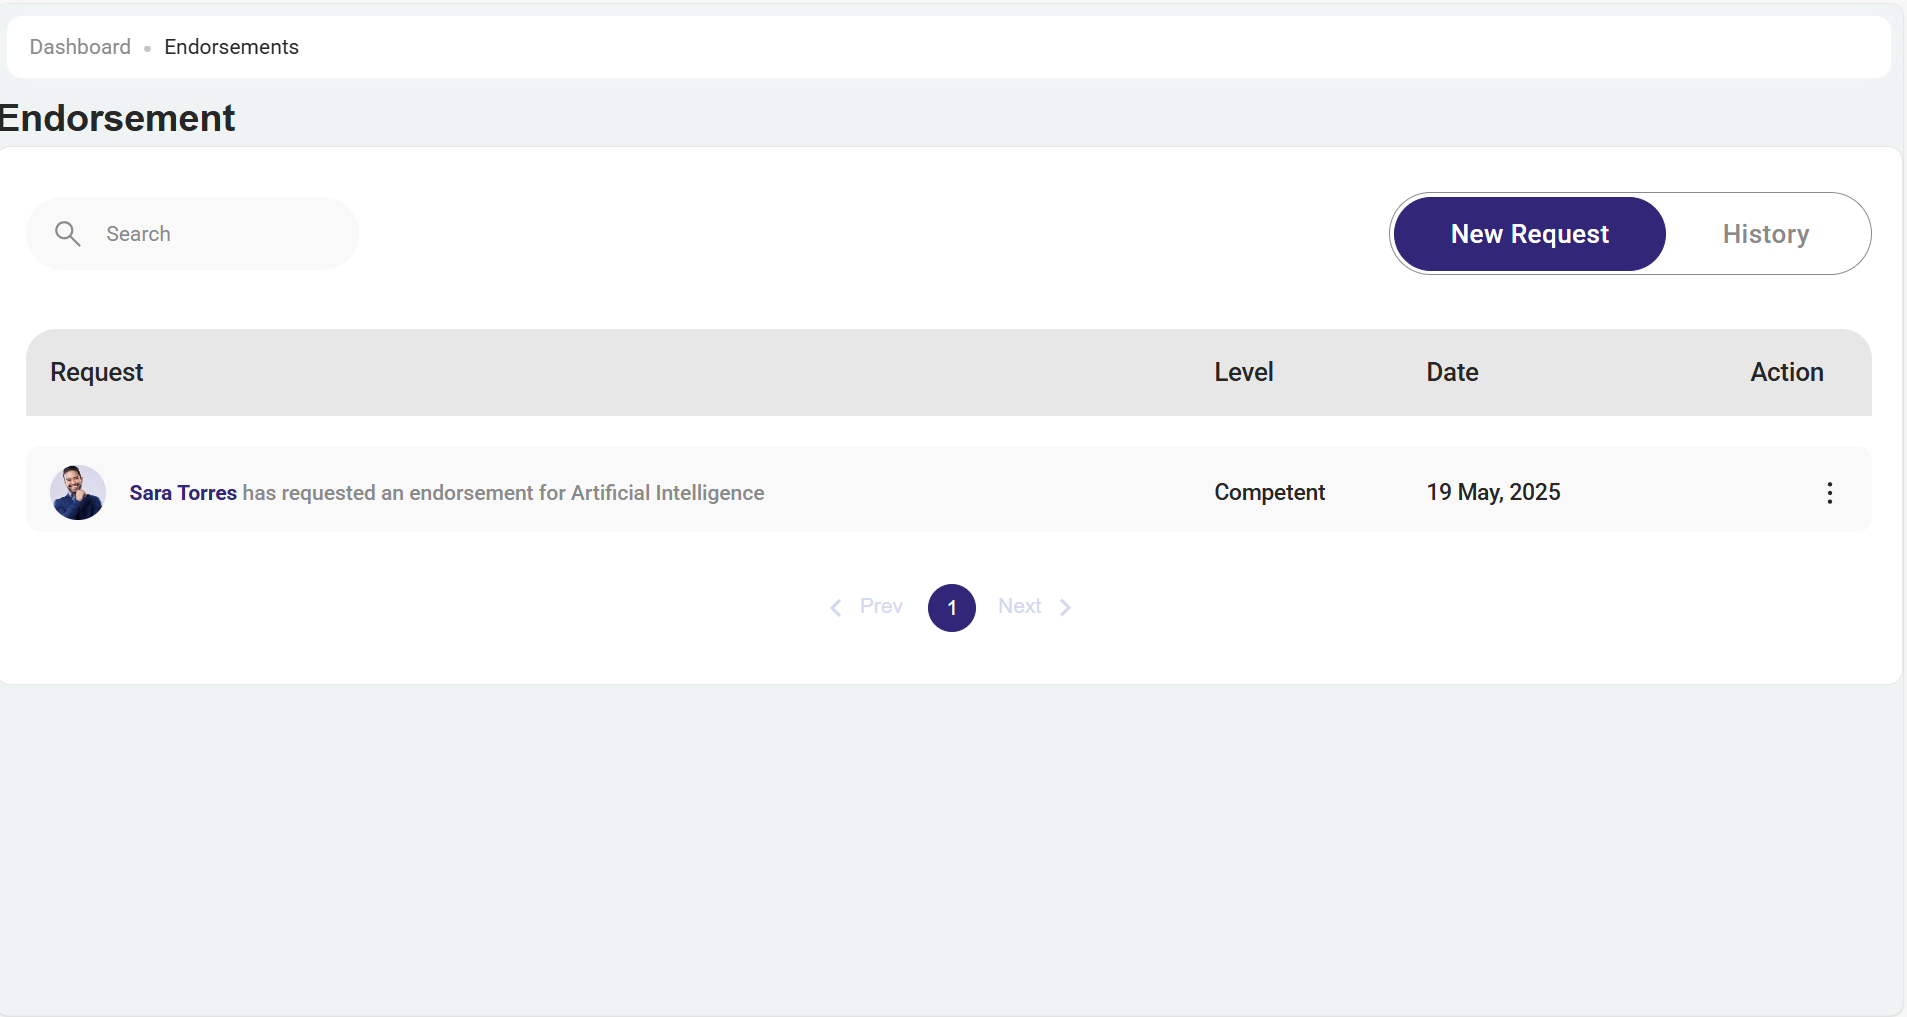Click the Request column header
Screen dimensions: 1907x1017
97,372
